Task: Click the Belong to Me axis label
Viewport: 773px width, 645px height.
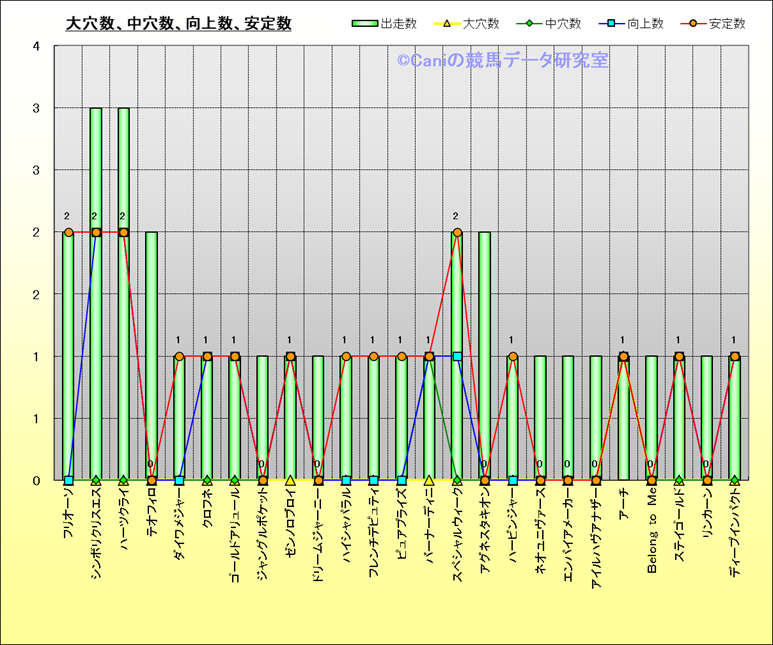Action: 651,532
